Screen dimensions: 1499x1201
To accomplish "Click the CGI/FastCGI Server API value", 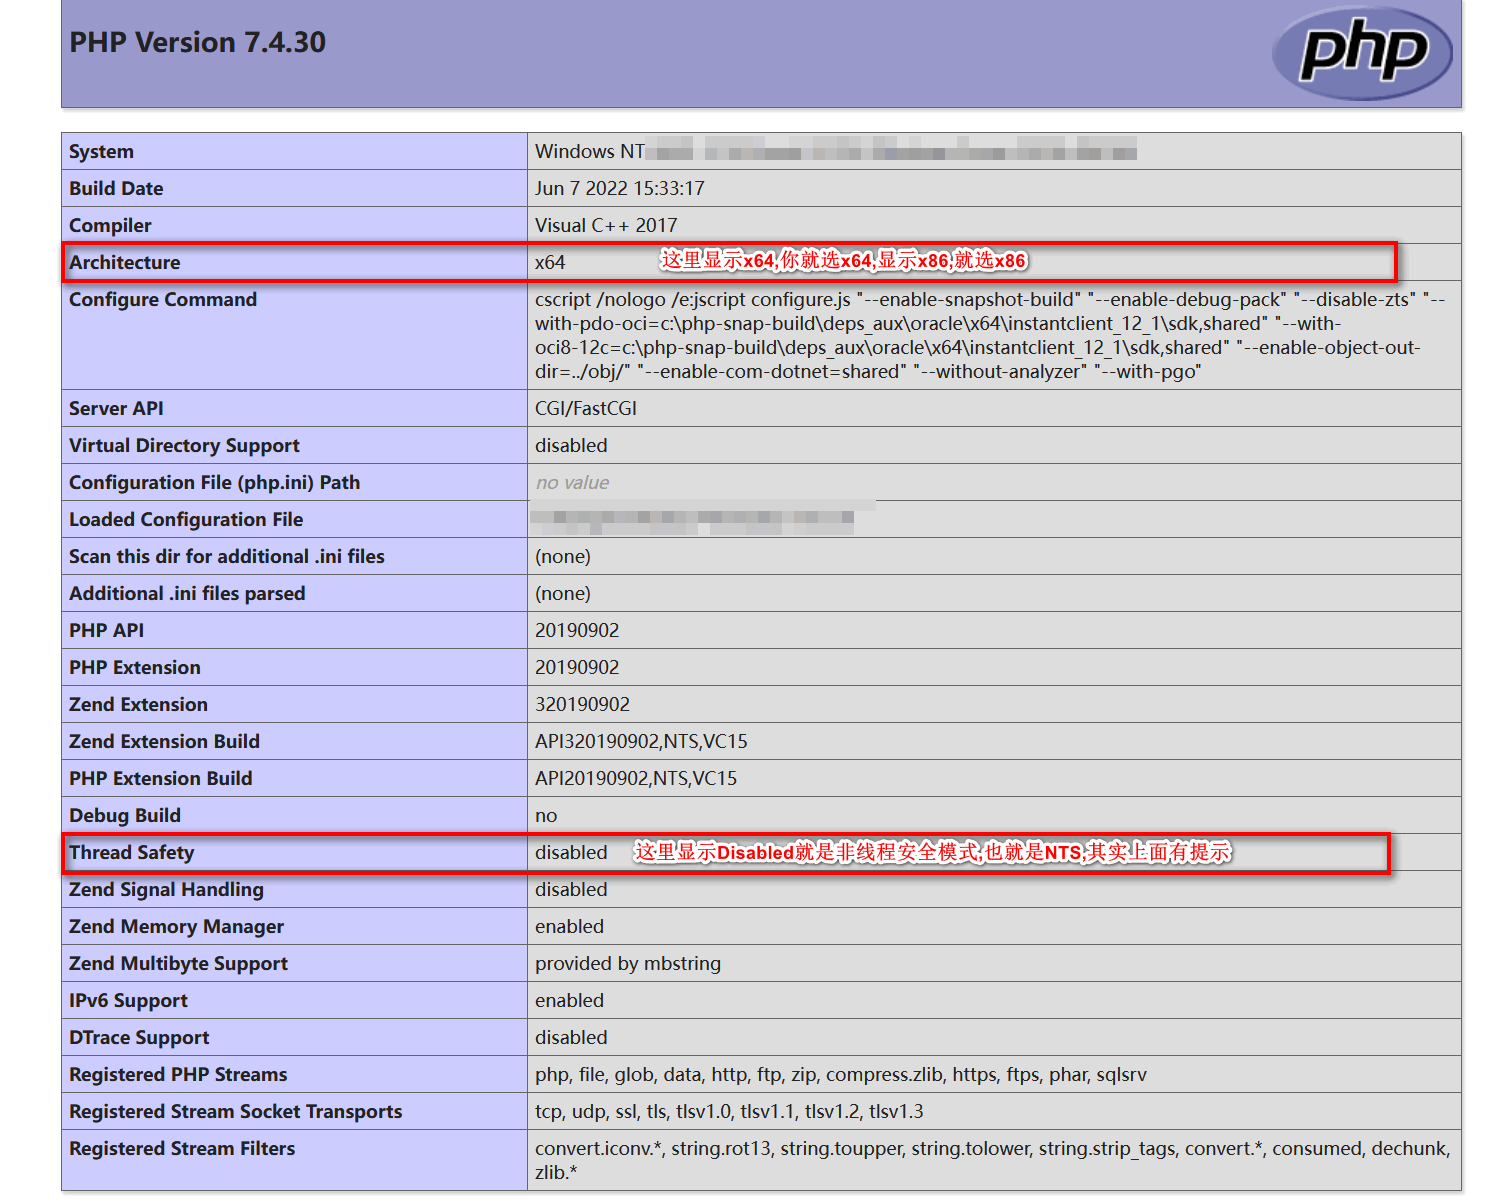I will 585,408.
